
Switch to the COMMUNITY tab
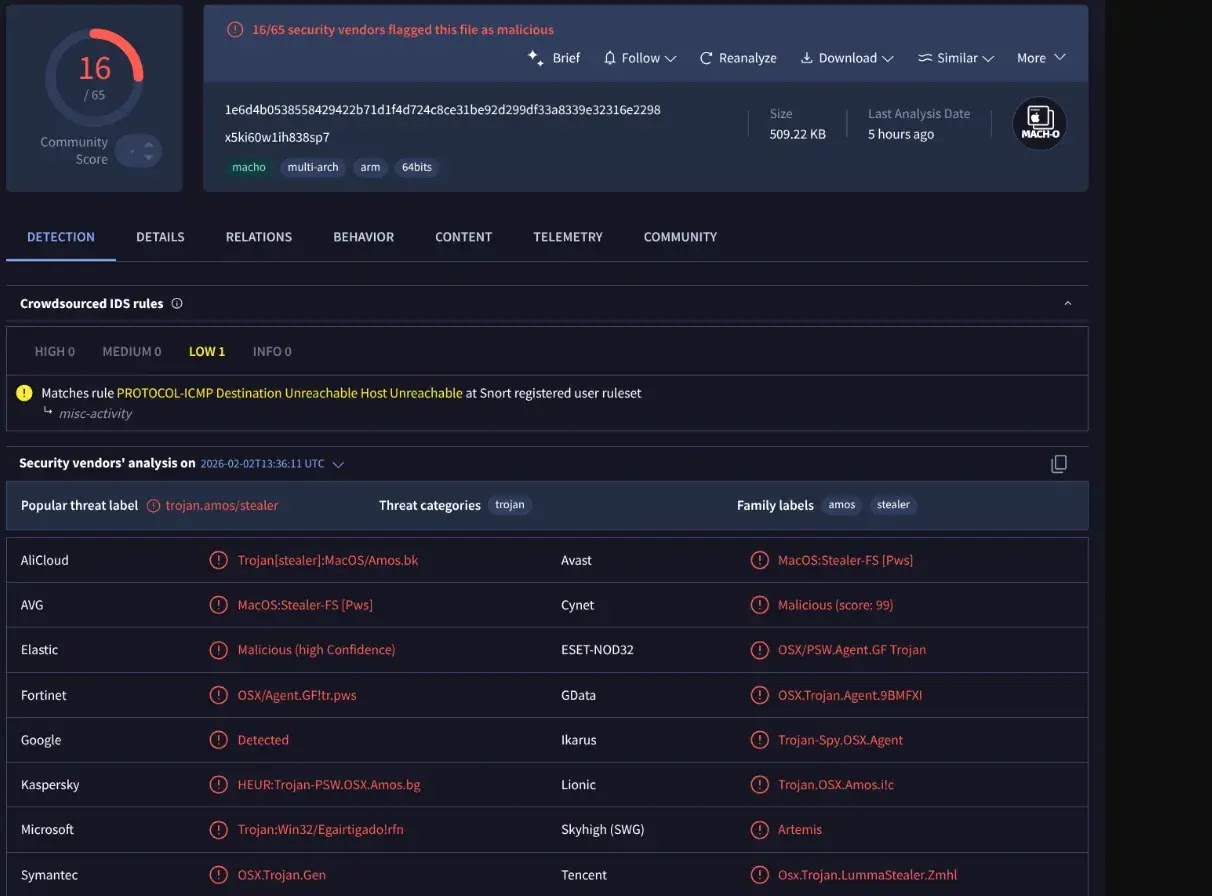(680, 237)
